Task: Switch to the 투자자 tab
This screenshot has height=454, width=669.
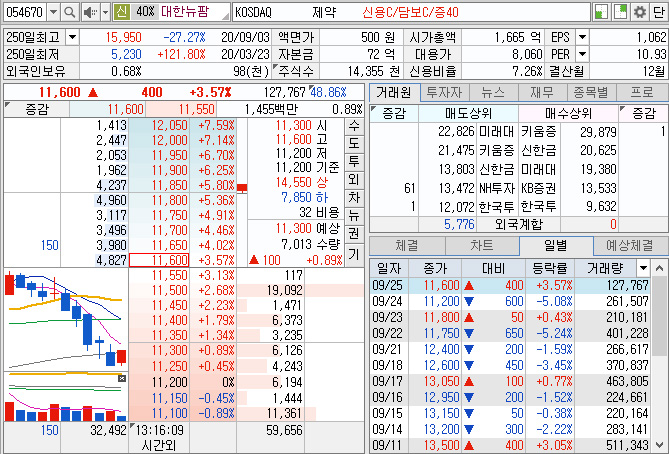Action: [x=445, y=93]
